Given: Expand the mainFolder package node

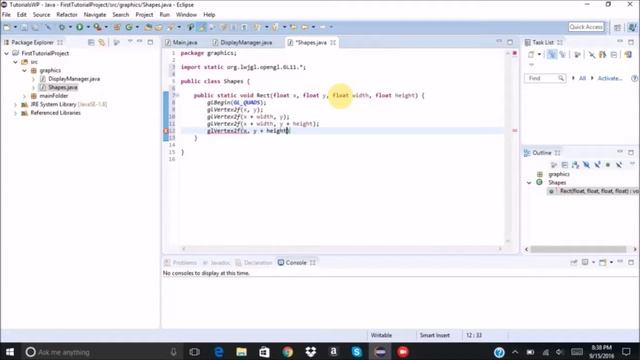Looking at the screenshot, I should 24,96.
